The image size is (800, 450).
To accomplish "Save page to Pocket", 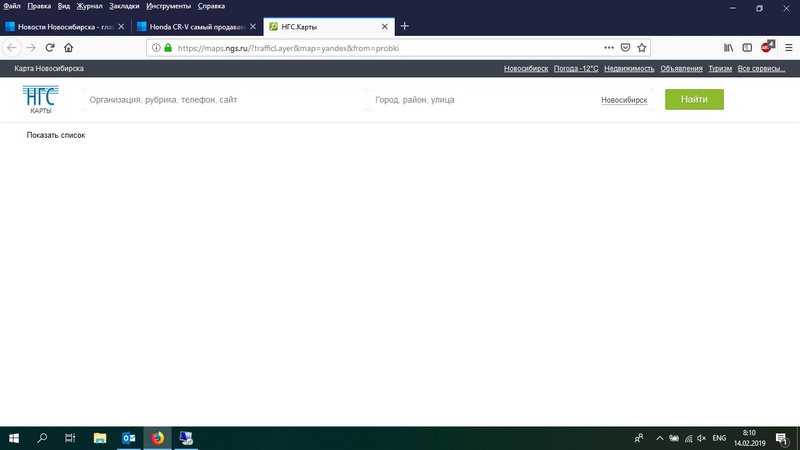I will point(625,47).
